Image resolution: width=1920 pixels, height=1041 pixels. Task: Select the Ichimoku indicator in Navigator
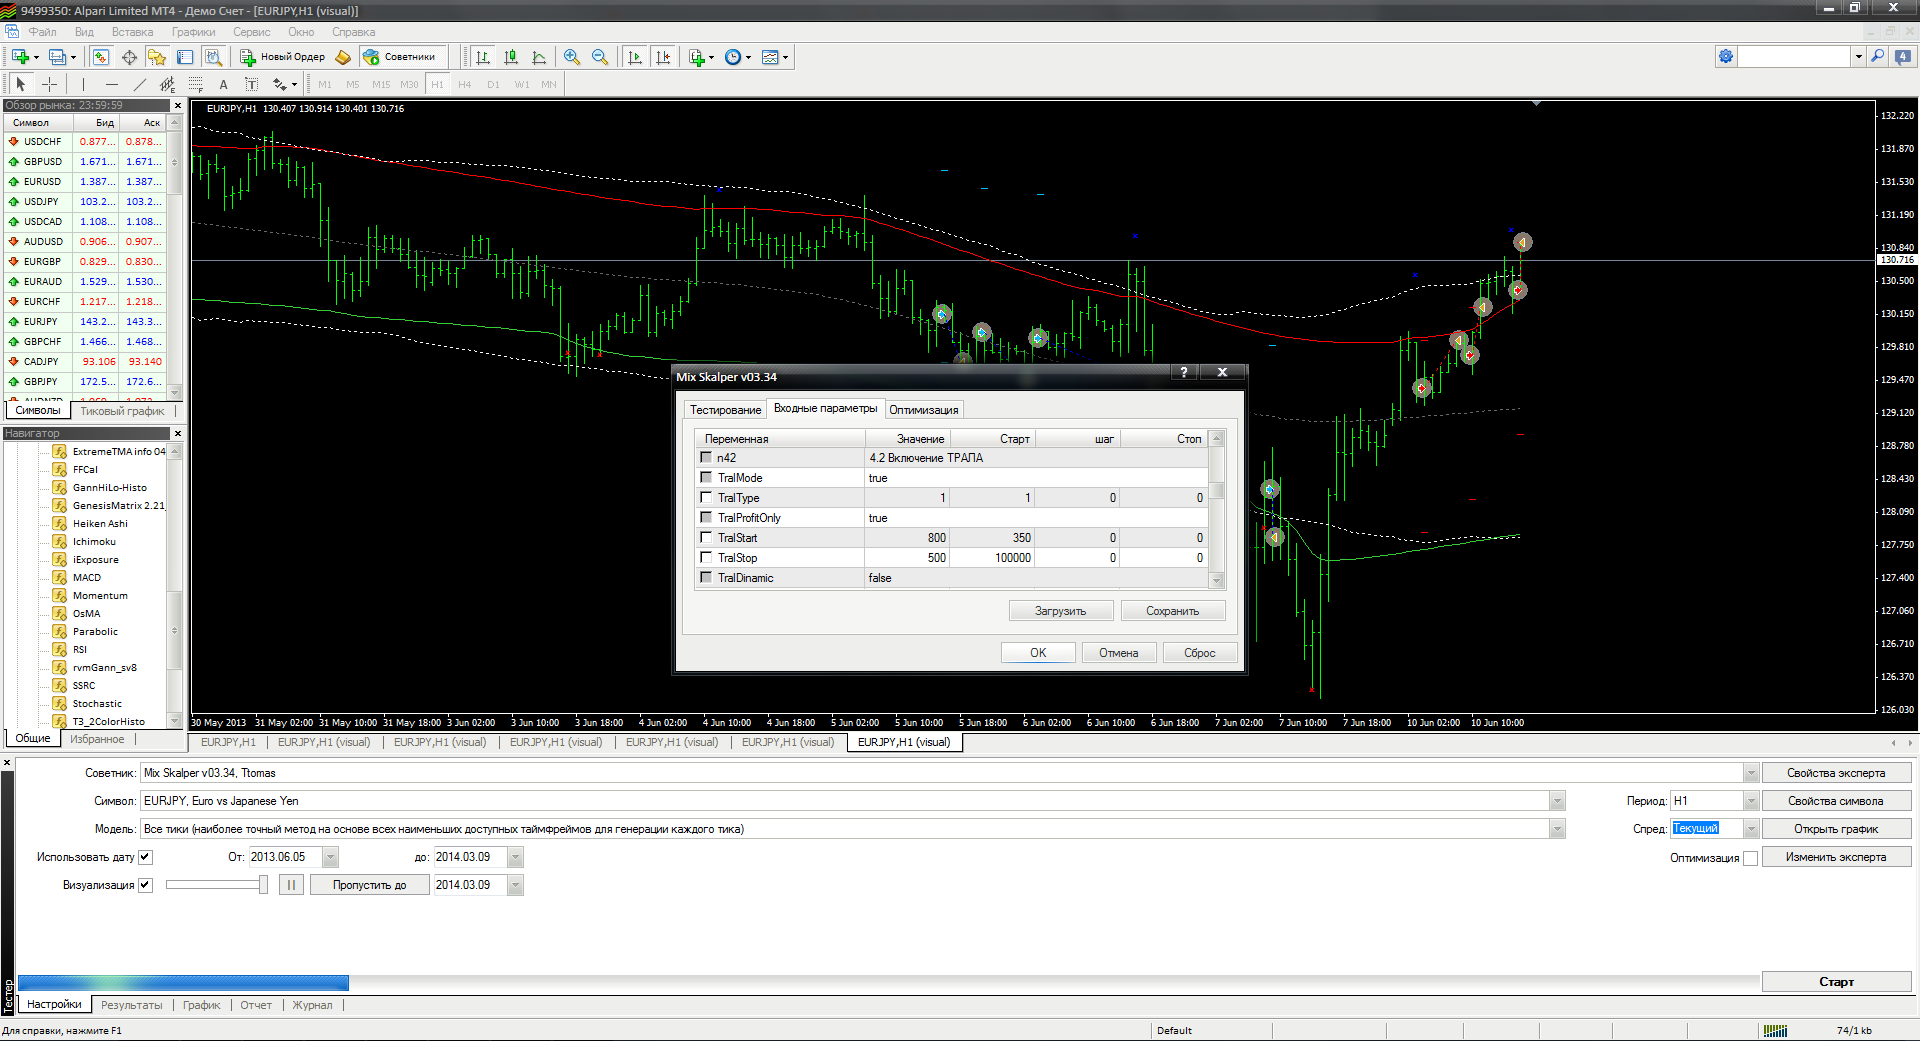tap(94, 542)
